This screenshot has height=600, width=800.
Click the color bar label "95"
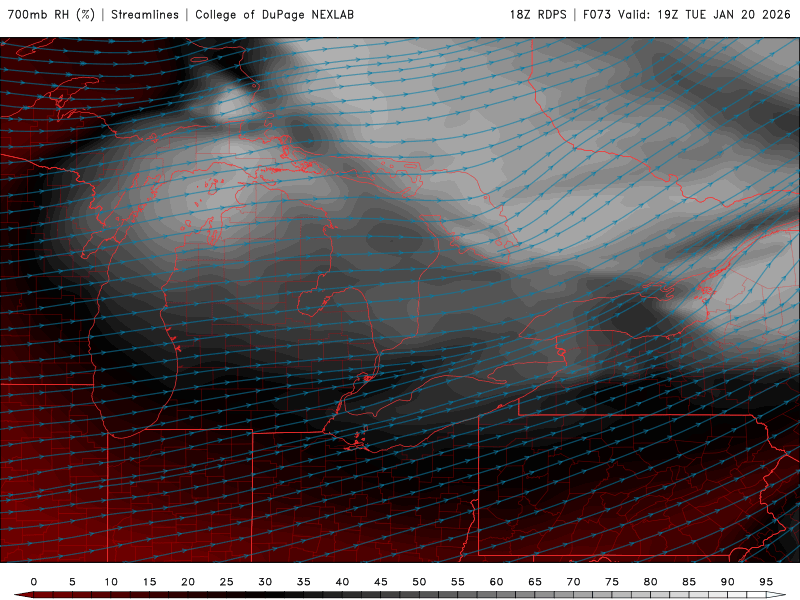coord(766,582)
